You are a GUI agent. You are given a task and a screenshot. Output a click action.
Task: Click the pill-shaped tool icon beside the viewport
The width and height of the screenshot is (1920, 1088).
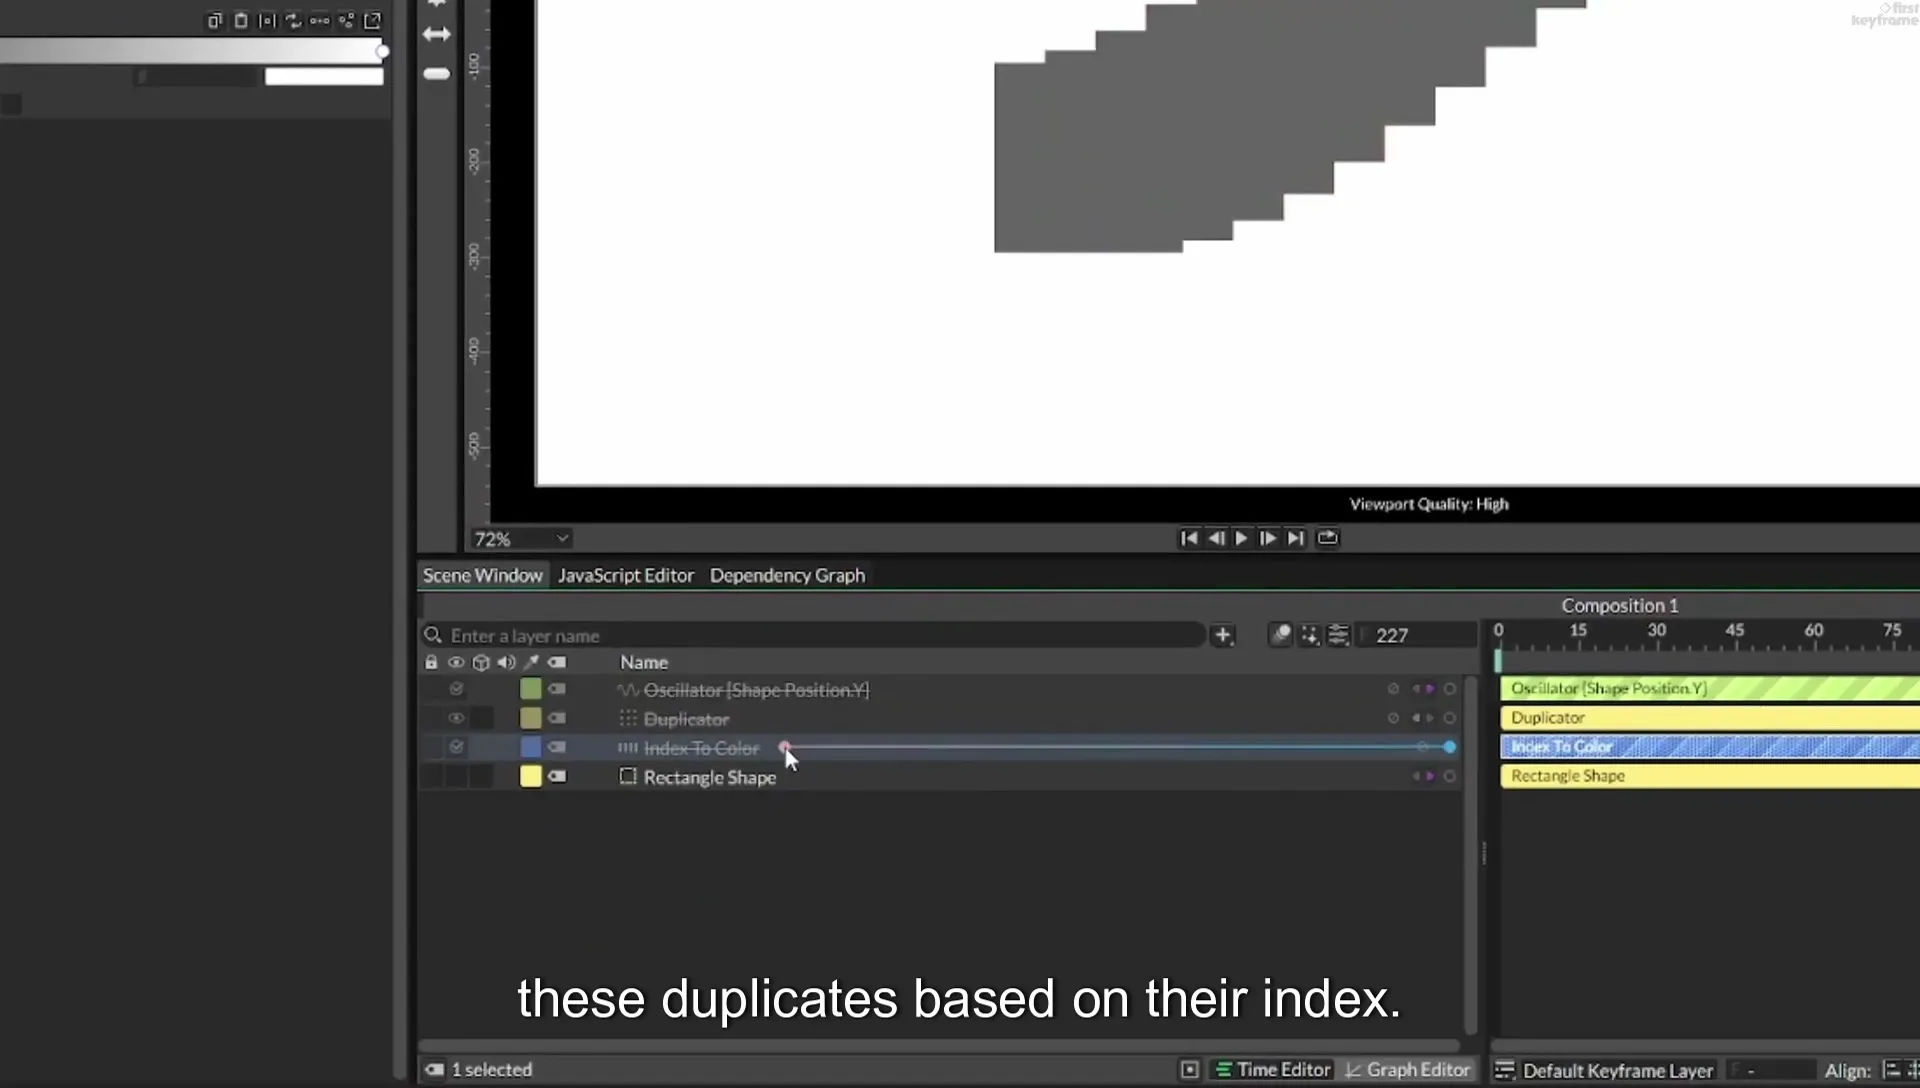(x=437, y=73)
